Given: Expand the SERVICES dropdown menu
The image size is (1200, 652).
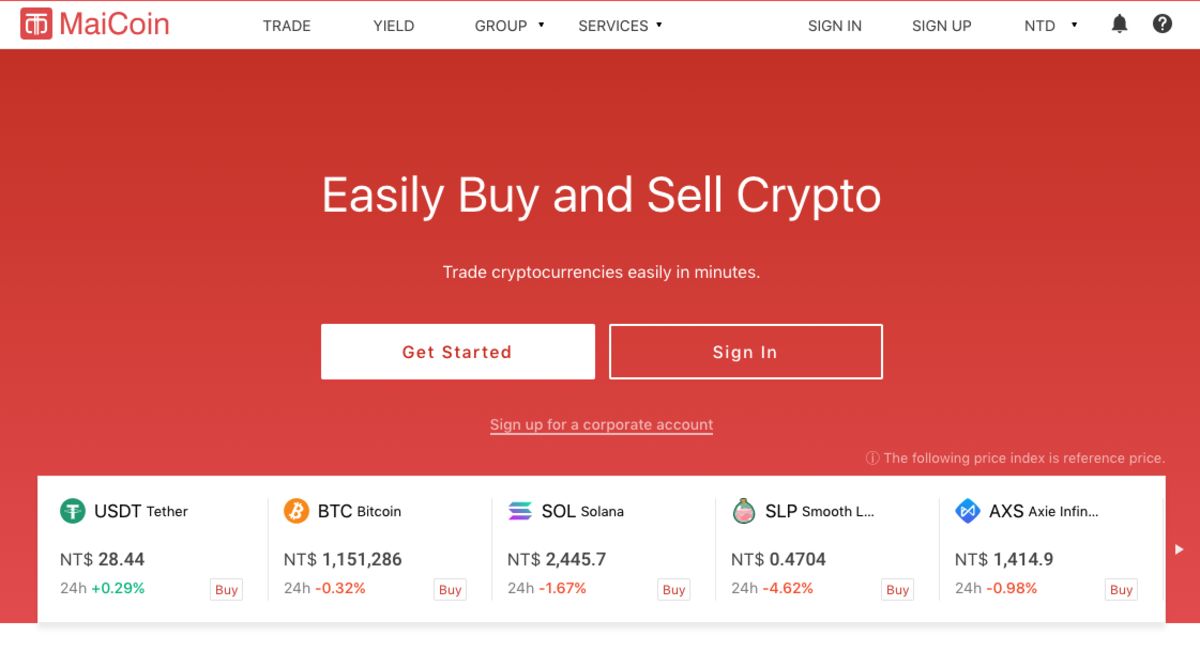Looking at the screenshot, I should pyautogui.click(x=620, y=26).
